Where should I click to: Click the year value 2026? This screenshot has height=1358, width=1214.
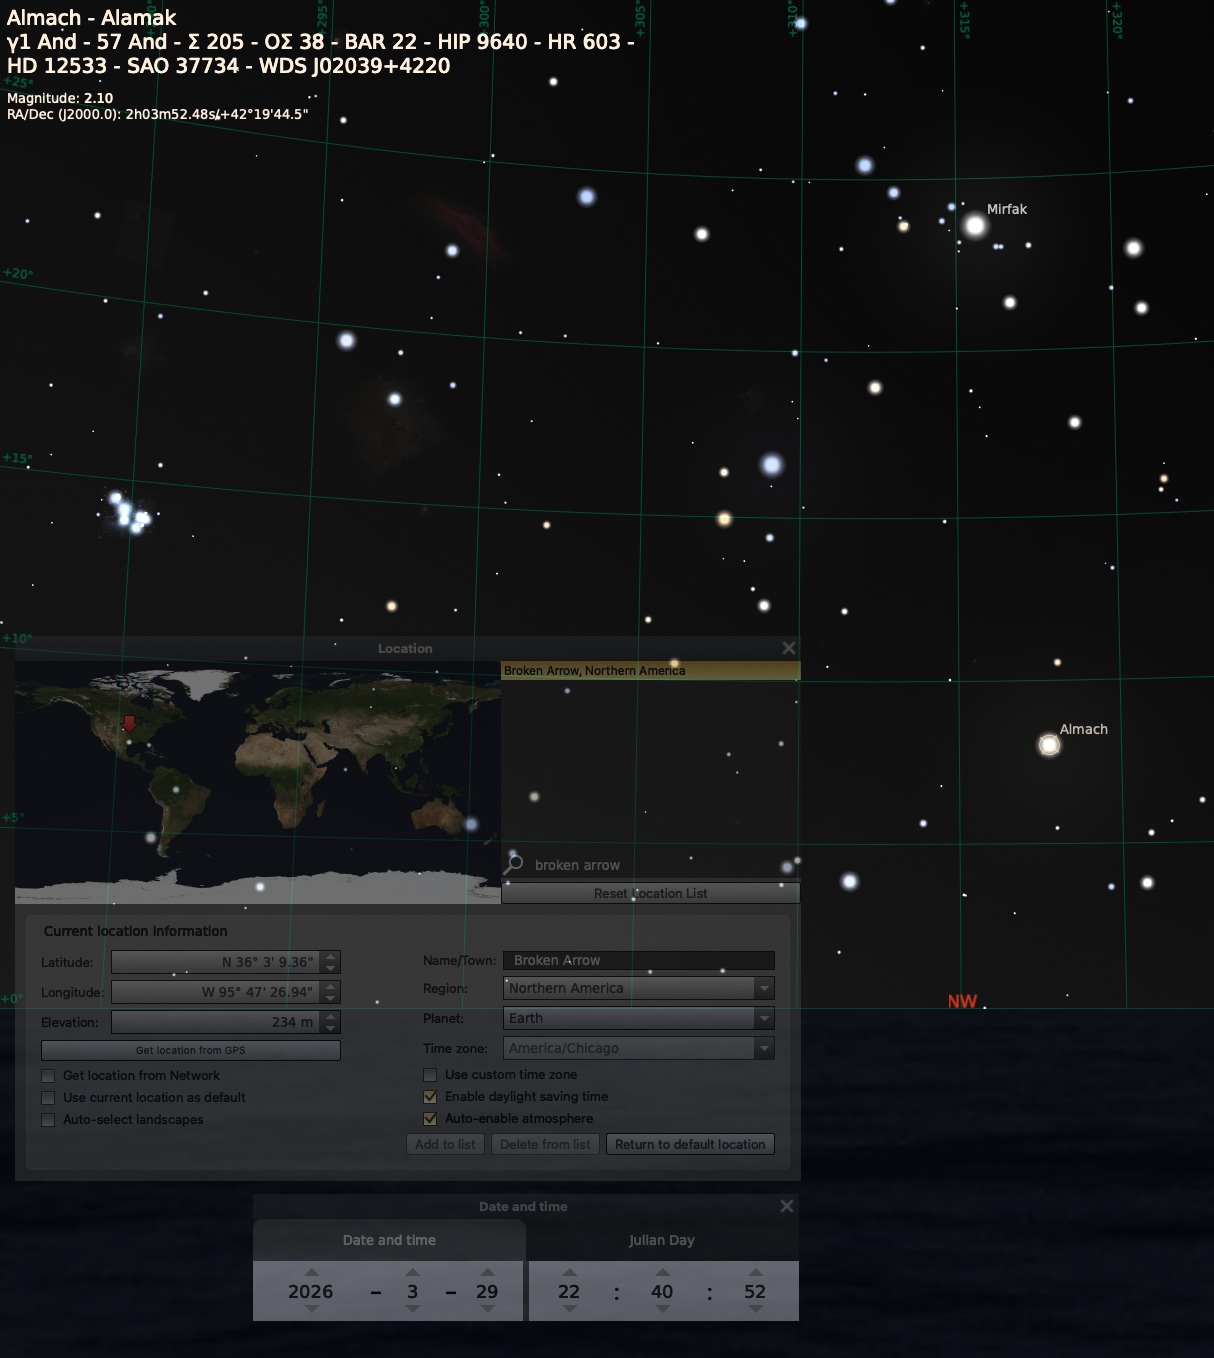point(311,1291)
